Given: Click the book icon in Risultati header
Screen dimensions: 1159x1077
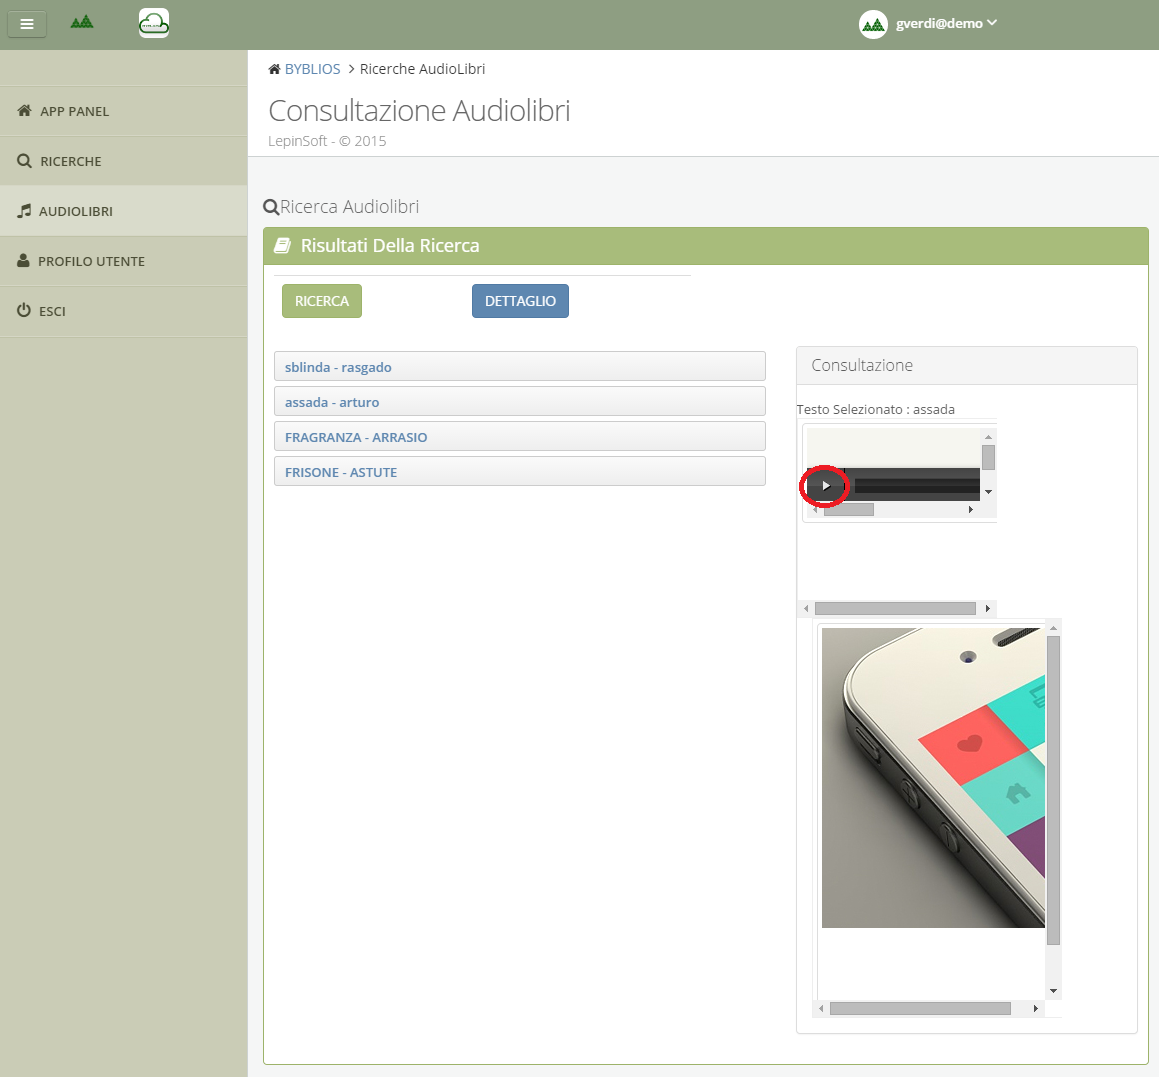Looking at the screenshot, I should 282,245.
